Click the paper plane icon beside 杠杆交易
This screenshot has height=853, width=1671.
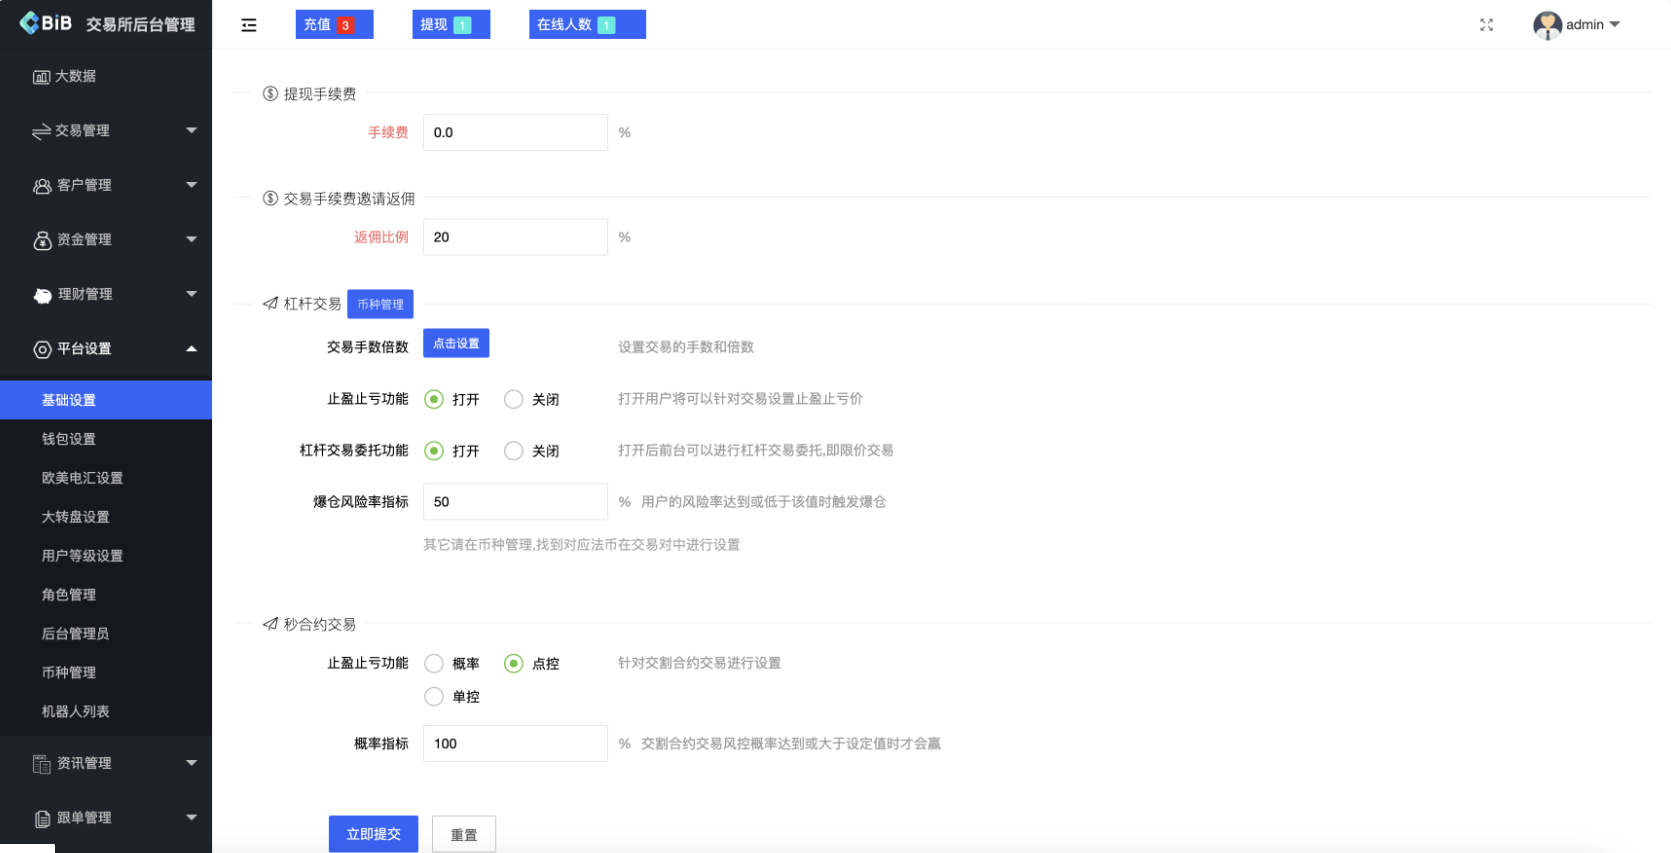270,304
